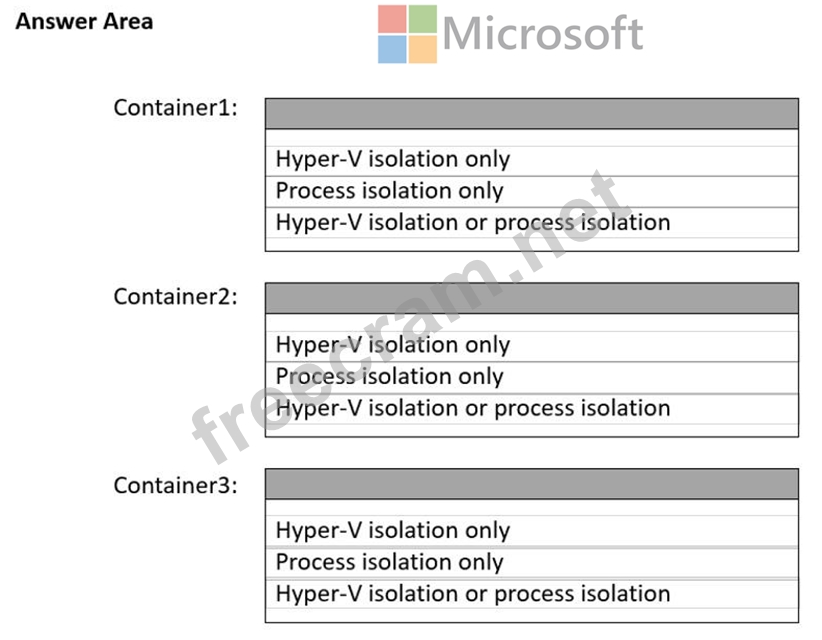Choose Process isolation only for Container3
822x640 pixels.
(x=390, y=562)
